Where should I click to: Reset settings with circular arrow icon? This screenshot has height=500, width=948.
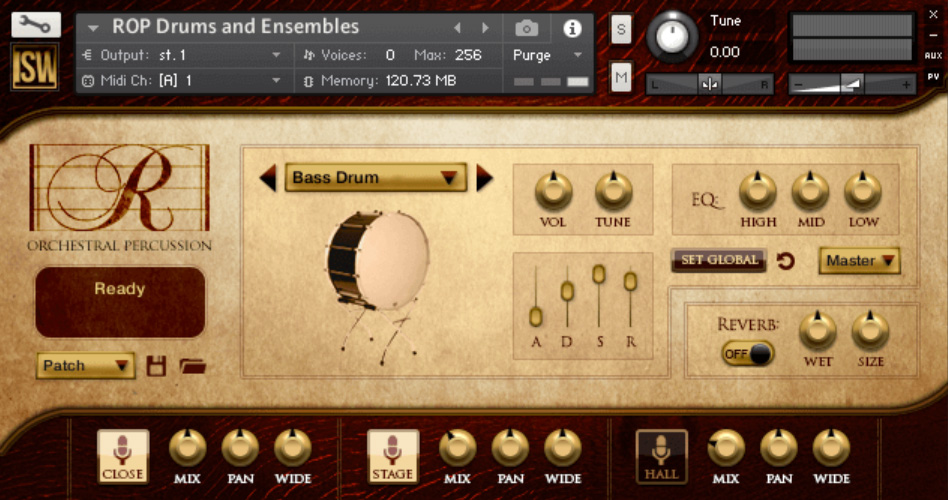click(785, 261)
